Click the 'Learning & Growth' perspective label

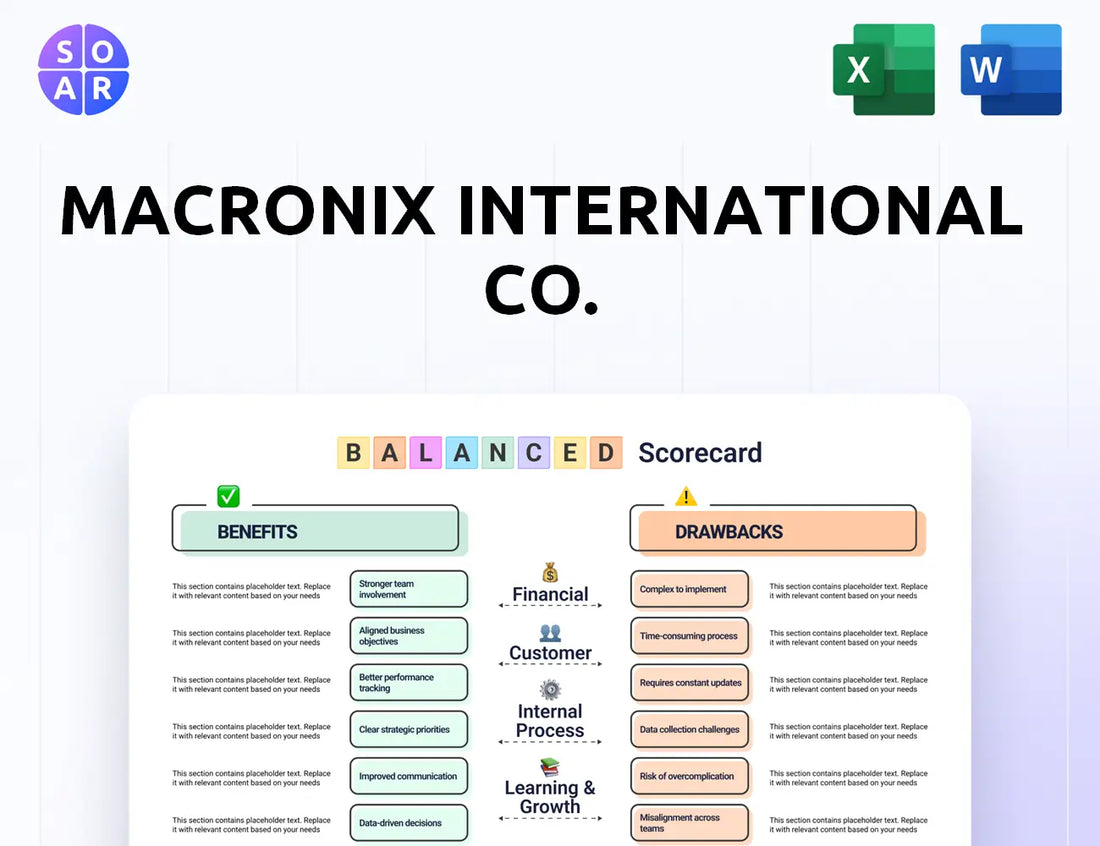click(x=550, y=798)
